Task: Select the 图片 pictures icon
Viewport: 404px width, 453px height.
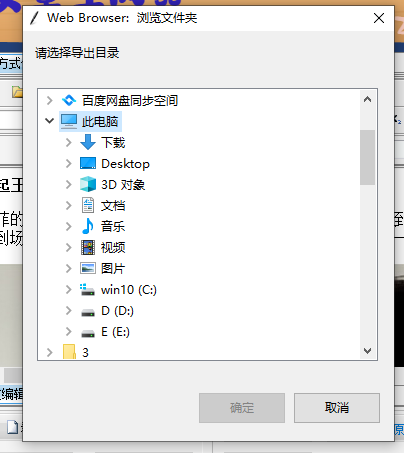Action: [x=88, y=268]
